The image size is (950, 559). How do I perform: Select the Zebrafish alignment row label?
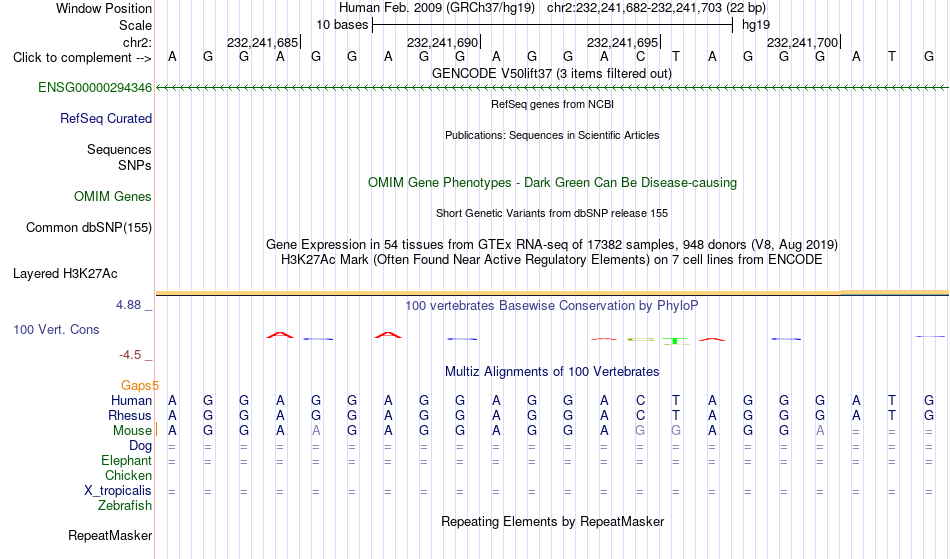click(125, 506)
